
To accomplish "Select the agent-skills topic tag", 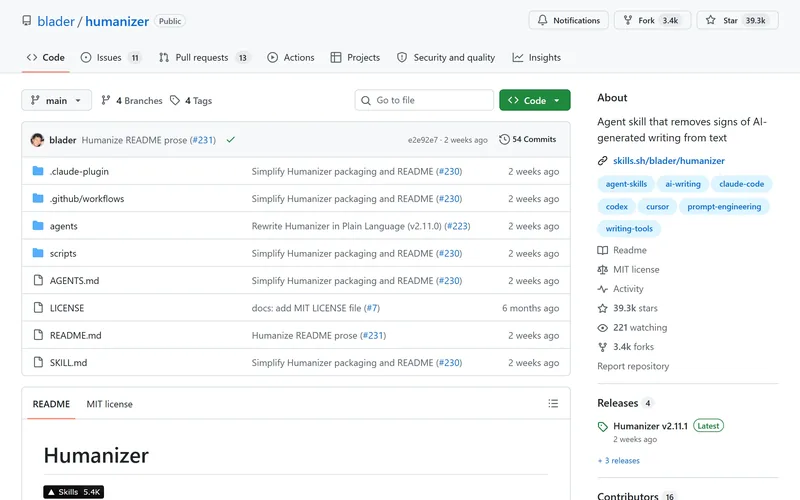I will 626,184.
